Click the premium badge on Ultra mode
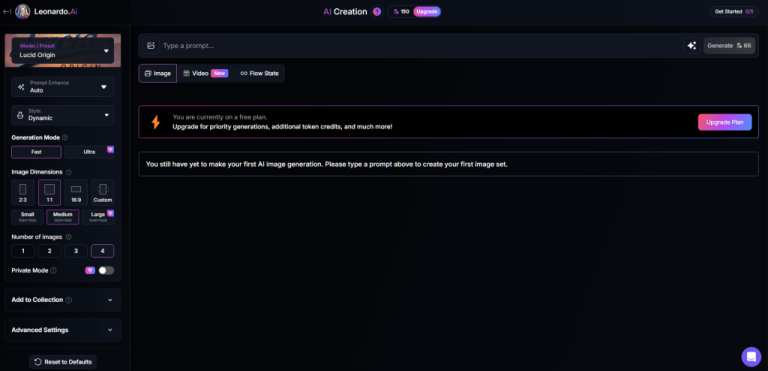Screen dimensions: 768x371 pos(110,149)
